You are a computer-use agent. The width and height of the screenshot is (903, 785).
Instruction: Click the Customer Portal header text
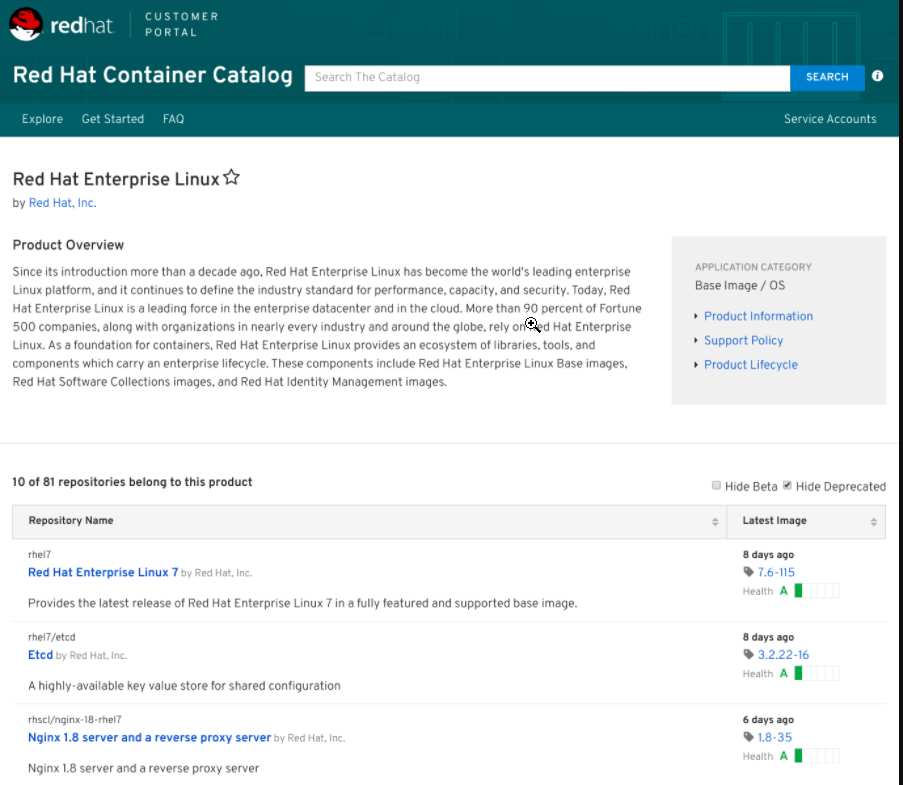pyautogui.click(x=181, y=24)
